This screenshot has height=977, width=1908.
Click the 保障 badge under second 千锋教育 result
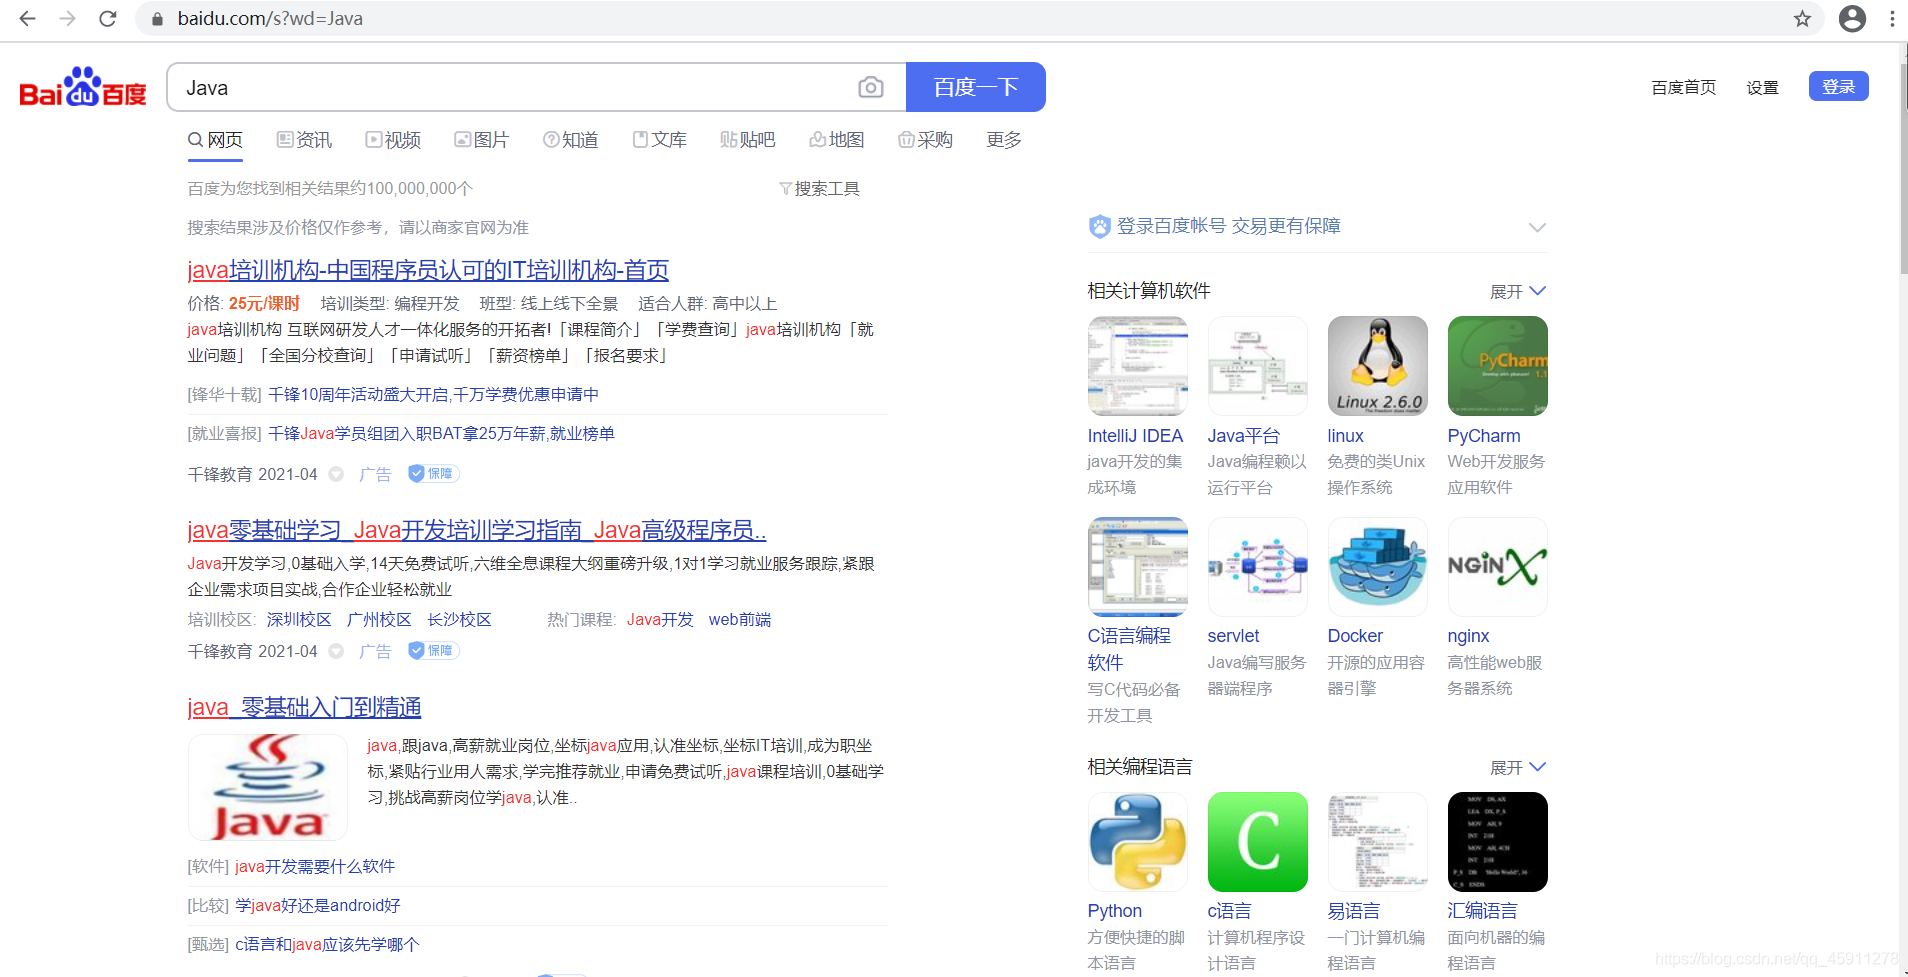433,651
